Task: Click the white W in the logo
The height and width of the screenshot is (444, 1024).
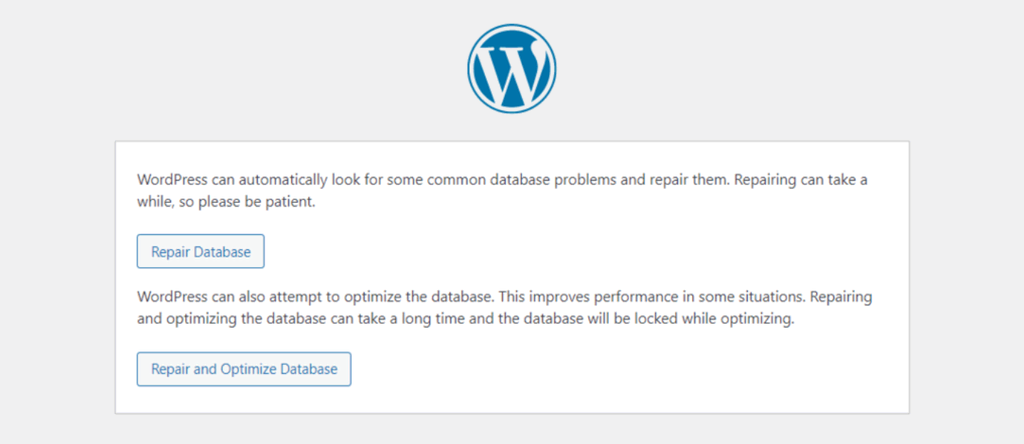Action: [x=511, y=68]
